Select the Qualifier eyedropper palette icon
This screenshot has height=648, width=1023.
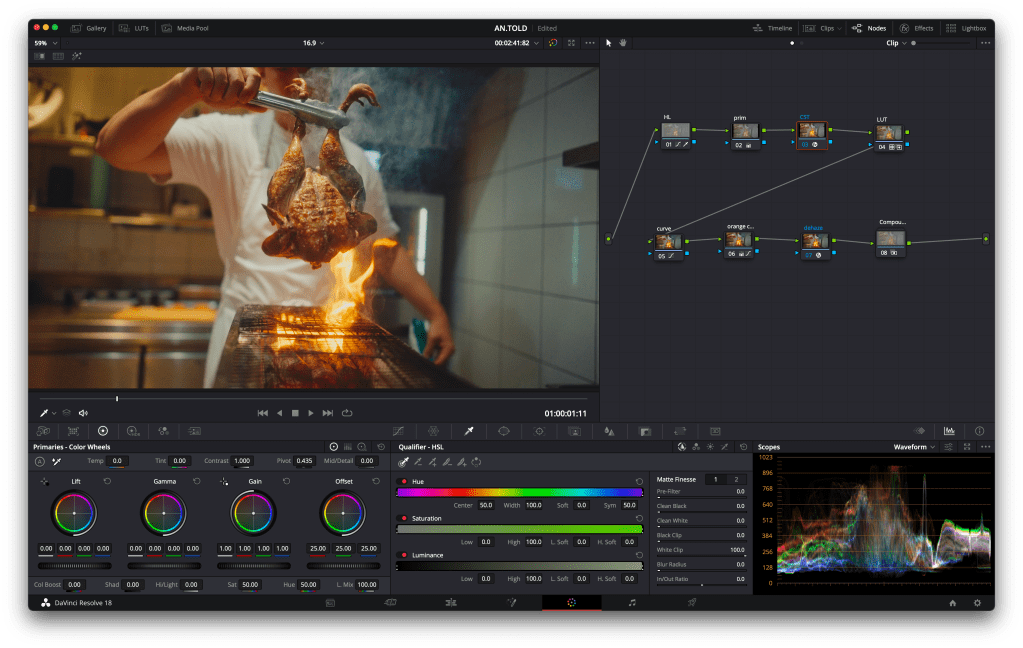click(x=468, y=431)
